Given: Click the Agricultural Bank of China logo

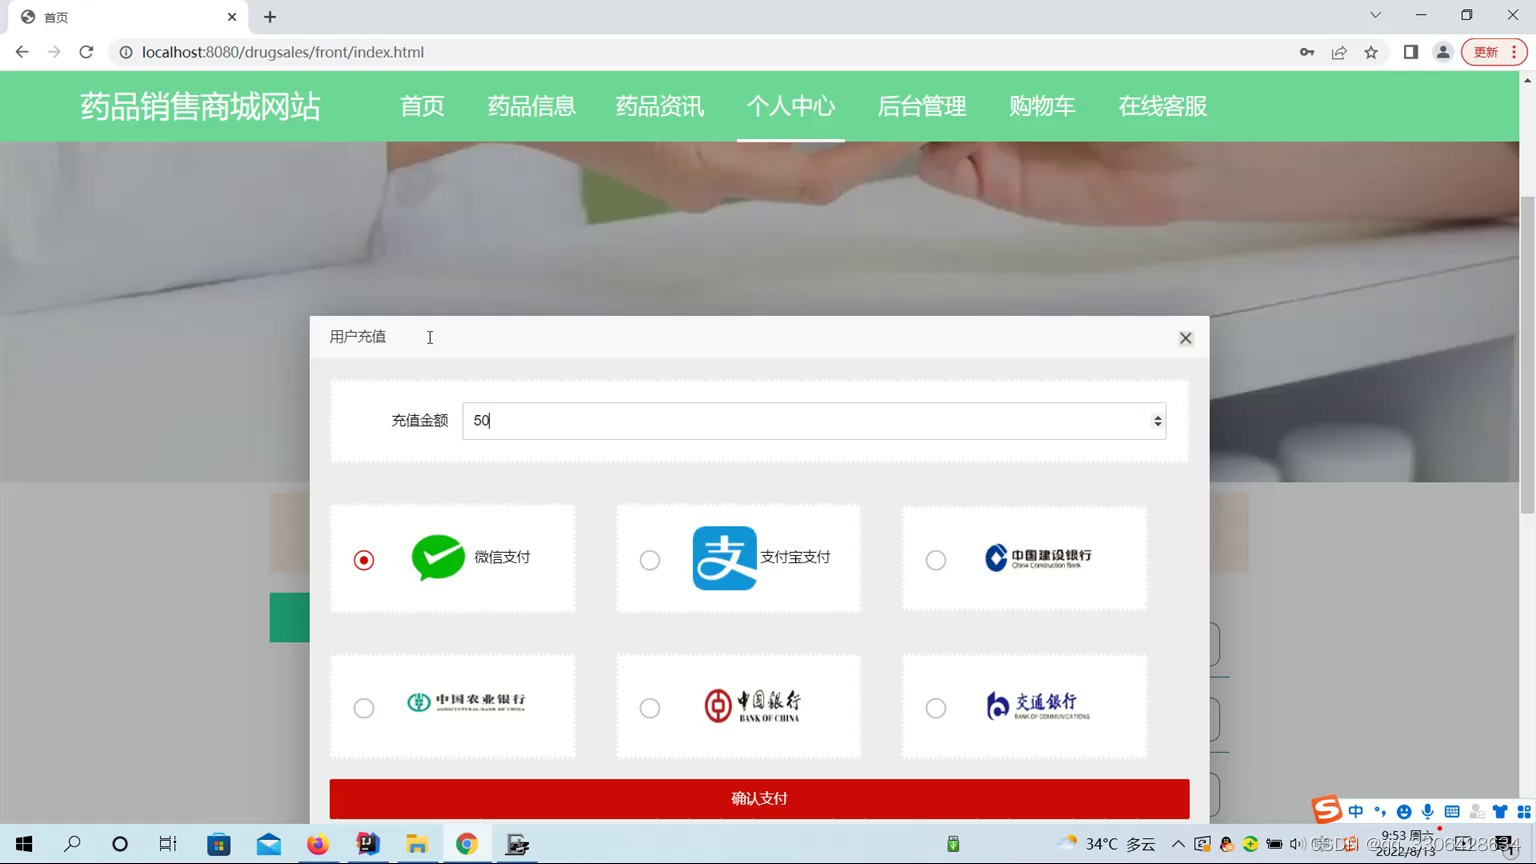Looking at the screenshot, I should tap(466, 702).
